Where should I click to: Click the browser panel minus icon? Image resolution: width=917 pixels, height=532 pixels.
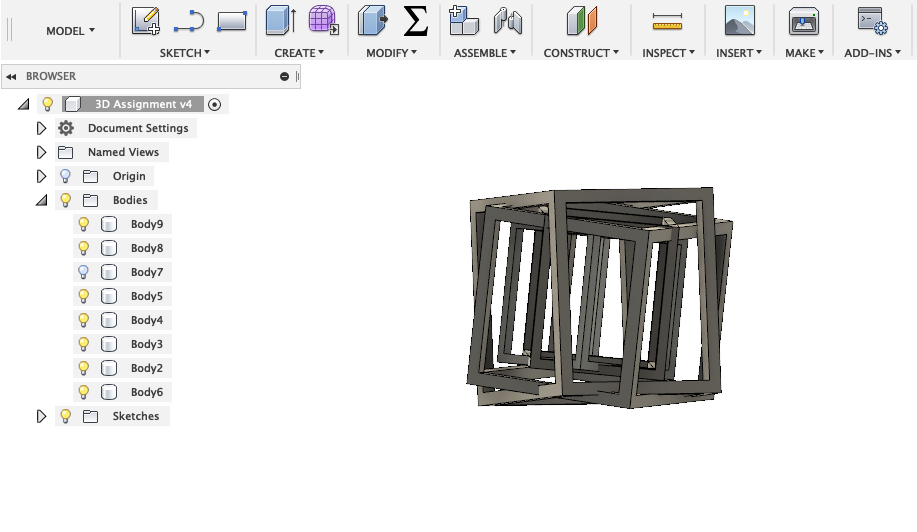pyautogui.click(x=284, y=77)
